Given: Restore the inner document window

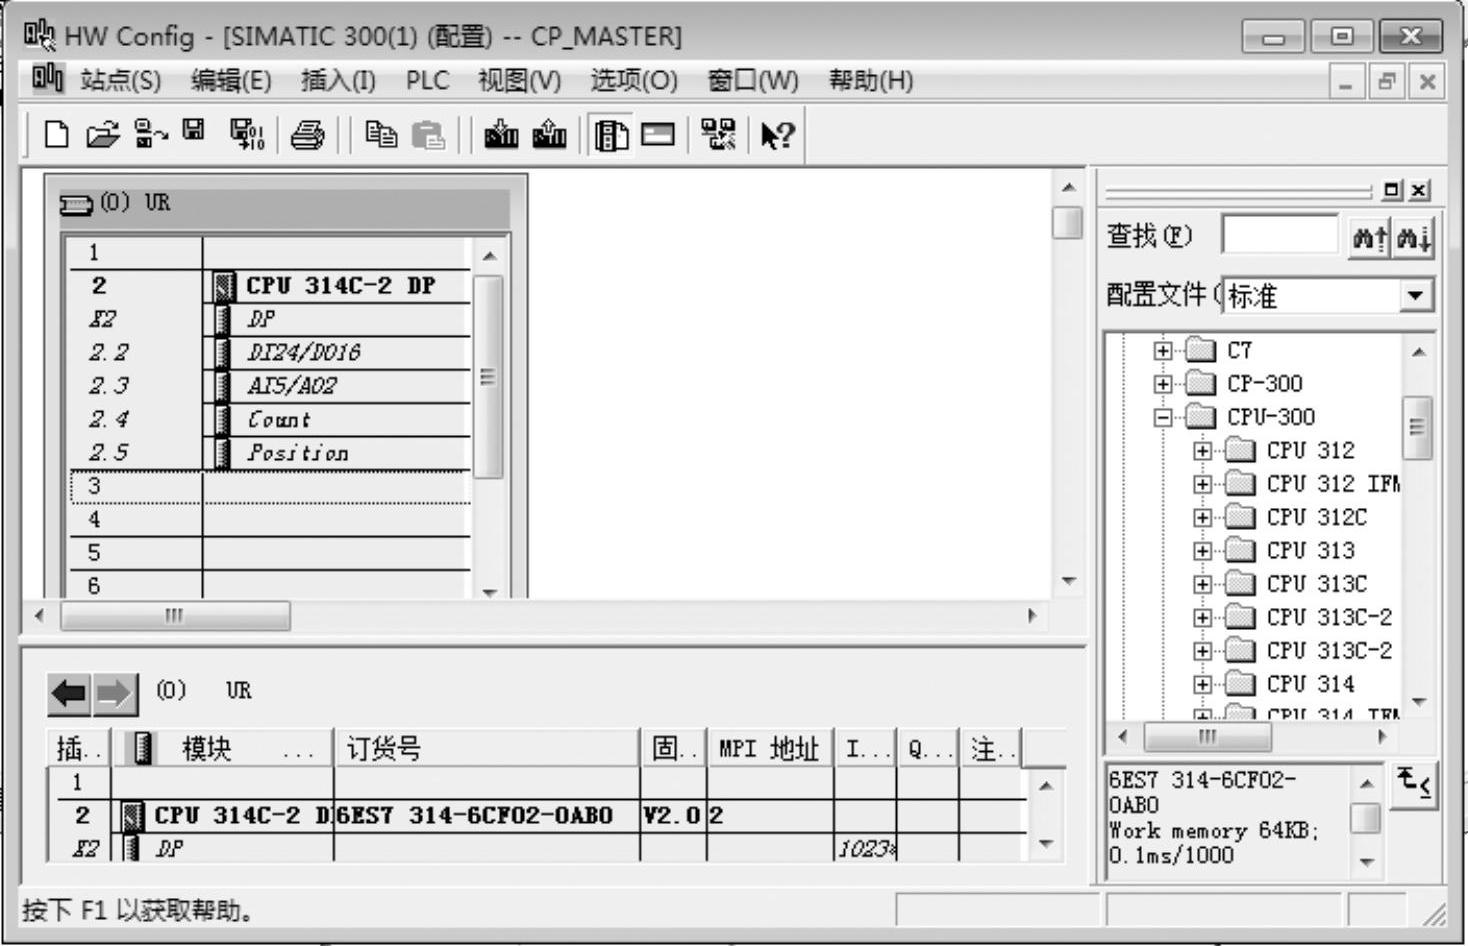Looking at the screenshot, I should point(1386,82).
